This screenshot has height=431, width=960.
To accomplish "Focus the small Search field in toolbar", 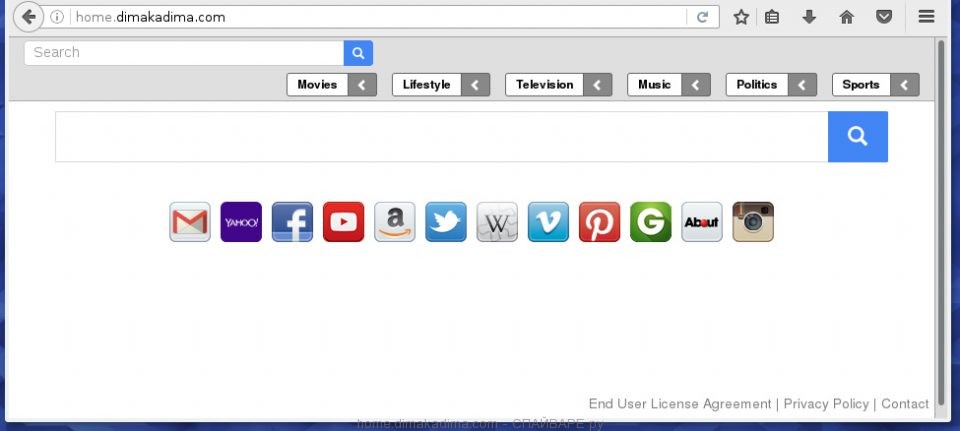I will pyautogui.click(x=184, y=53).
